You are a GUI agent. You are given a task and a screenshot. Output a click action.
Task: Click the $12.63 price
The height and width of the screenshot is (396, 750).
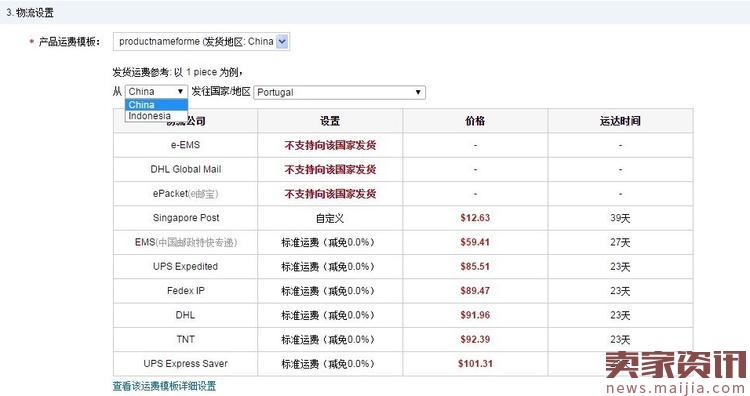click(475, 218)
